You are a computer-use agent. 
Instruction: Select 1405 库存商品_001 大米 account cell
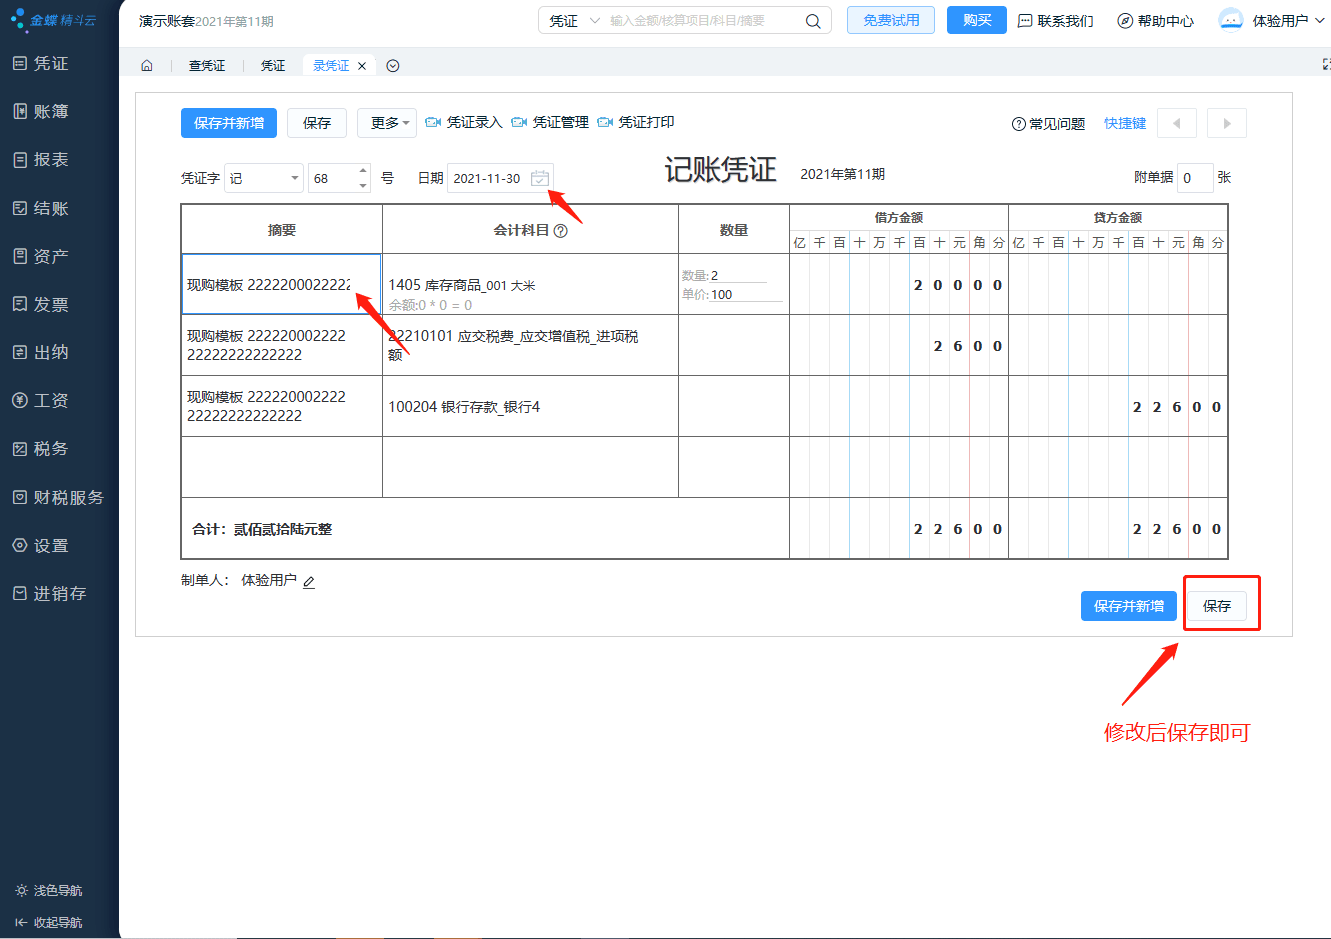[530, 285]
